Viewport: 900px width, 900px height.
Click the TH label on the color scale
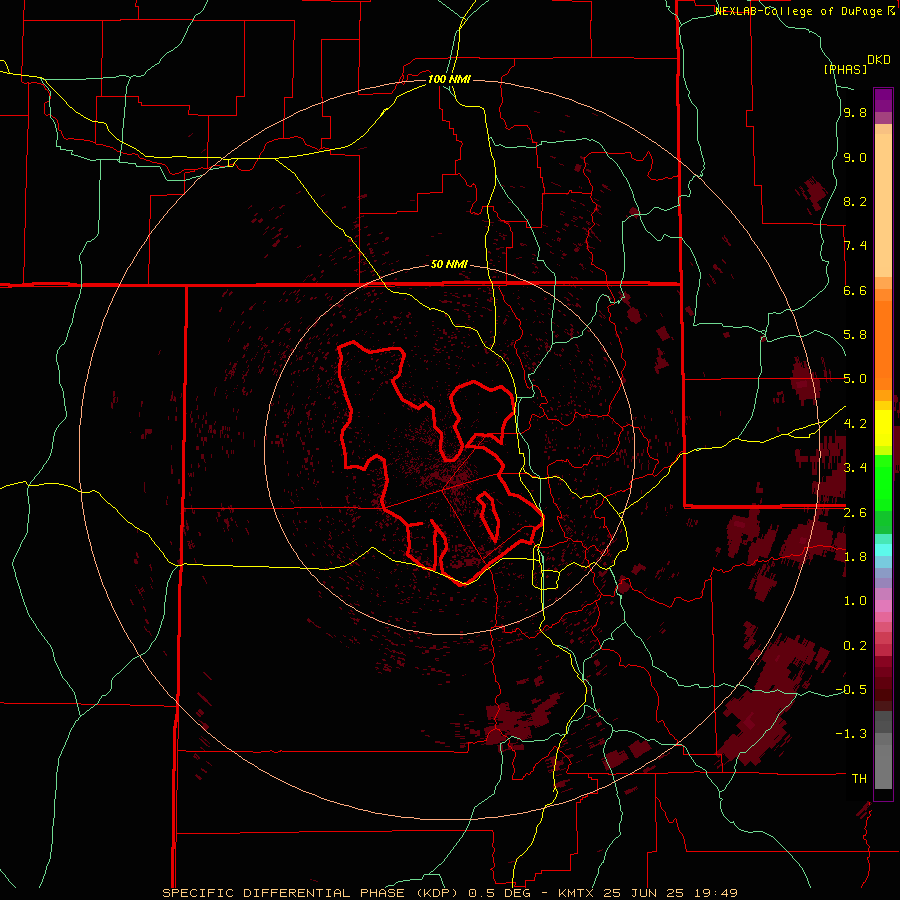(x=859, y=778)
